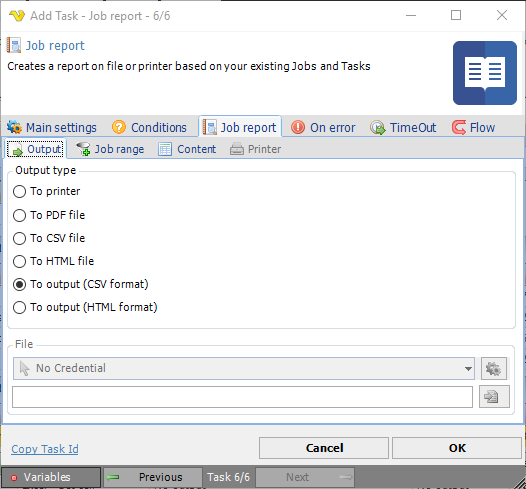Viewport: 526px width, 489px height.
Task: Click the Job report notebook header icon
Action: click(14, 45)
